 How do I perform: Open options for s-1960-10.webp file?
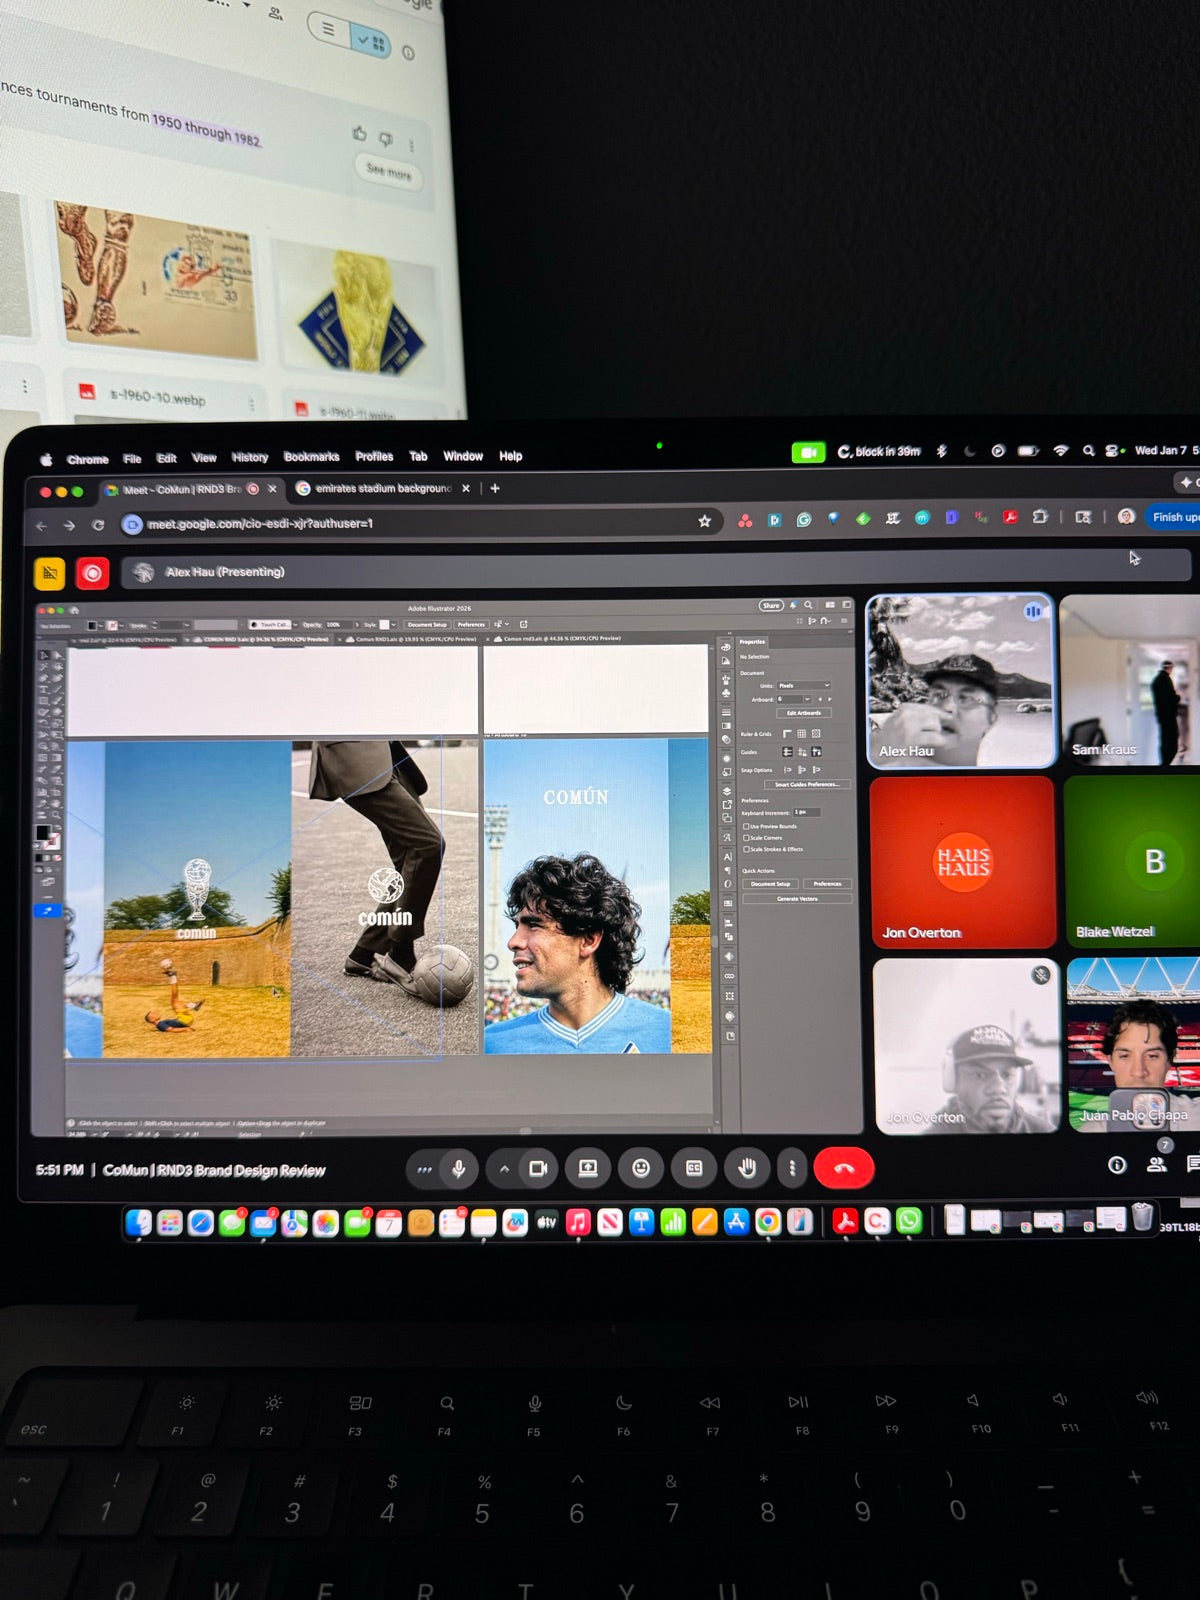click(252, 405)
